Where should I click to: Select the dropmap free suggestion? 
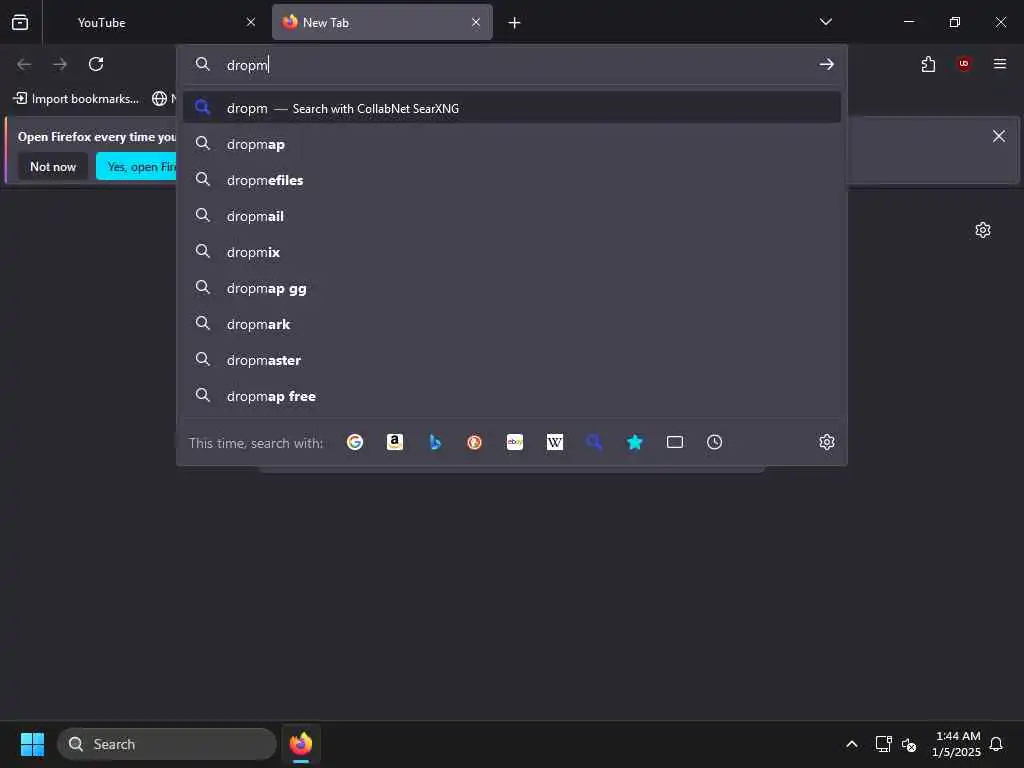(x=512, y=396)
